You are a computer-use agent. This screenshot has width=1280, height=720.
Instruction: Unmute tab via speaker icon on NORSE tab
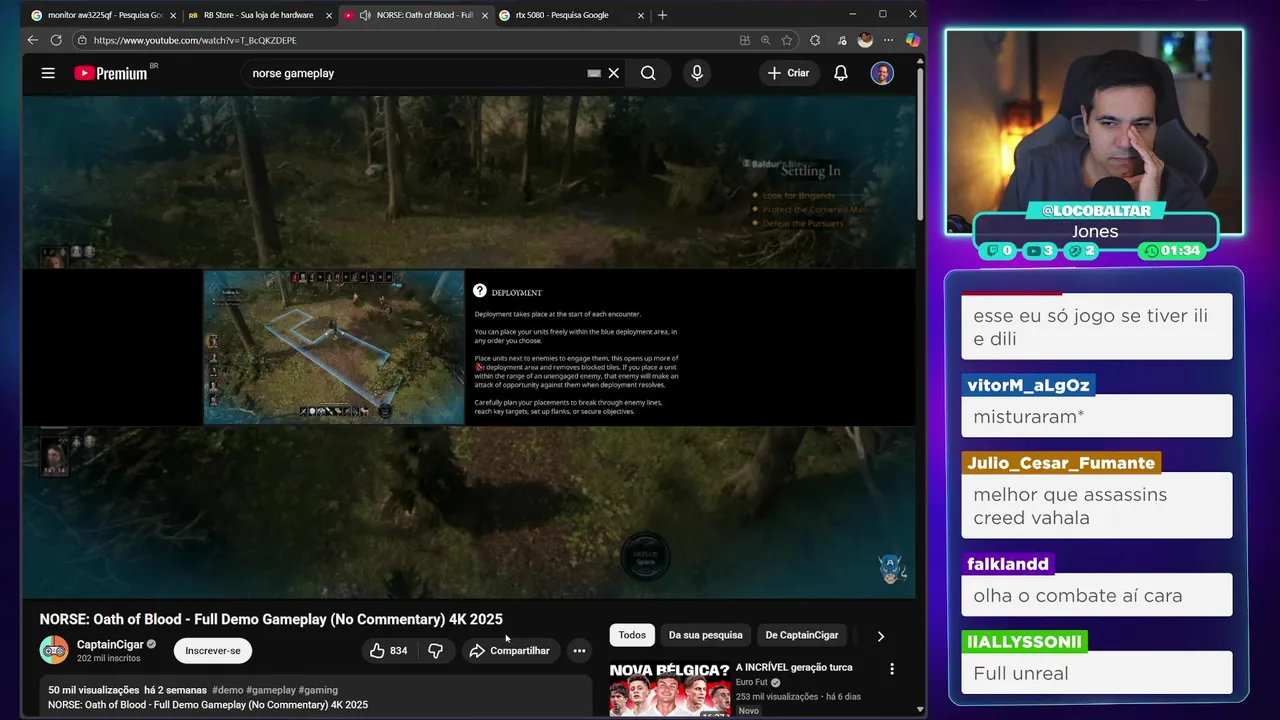[x=365, y=15]
